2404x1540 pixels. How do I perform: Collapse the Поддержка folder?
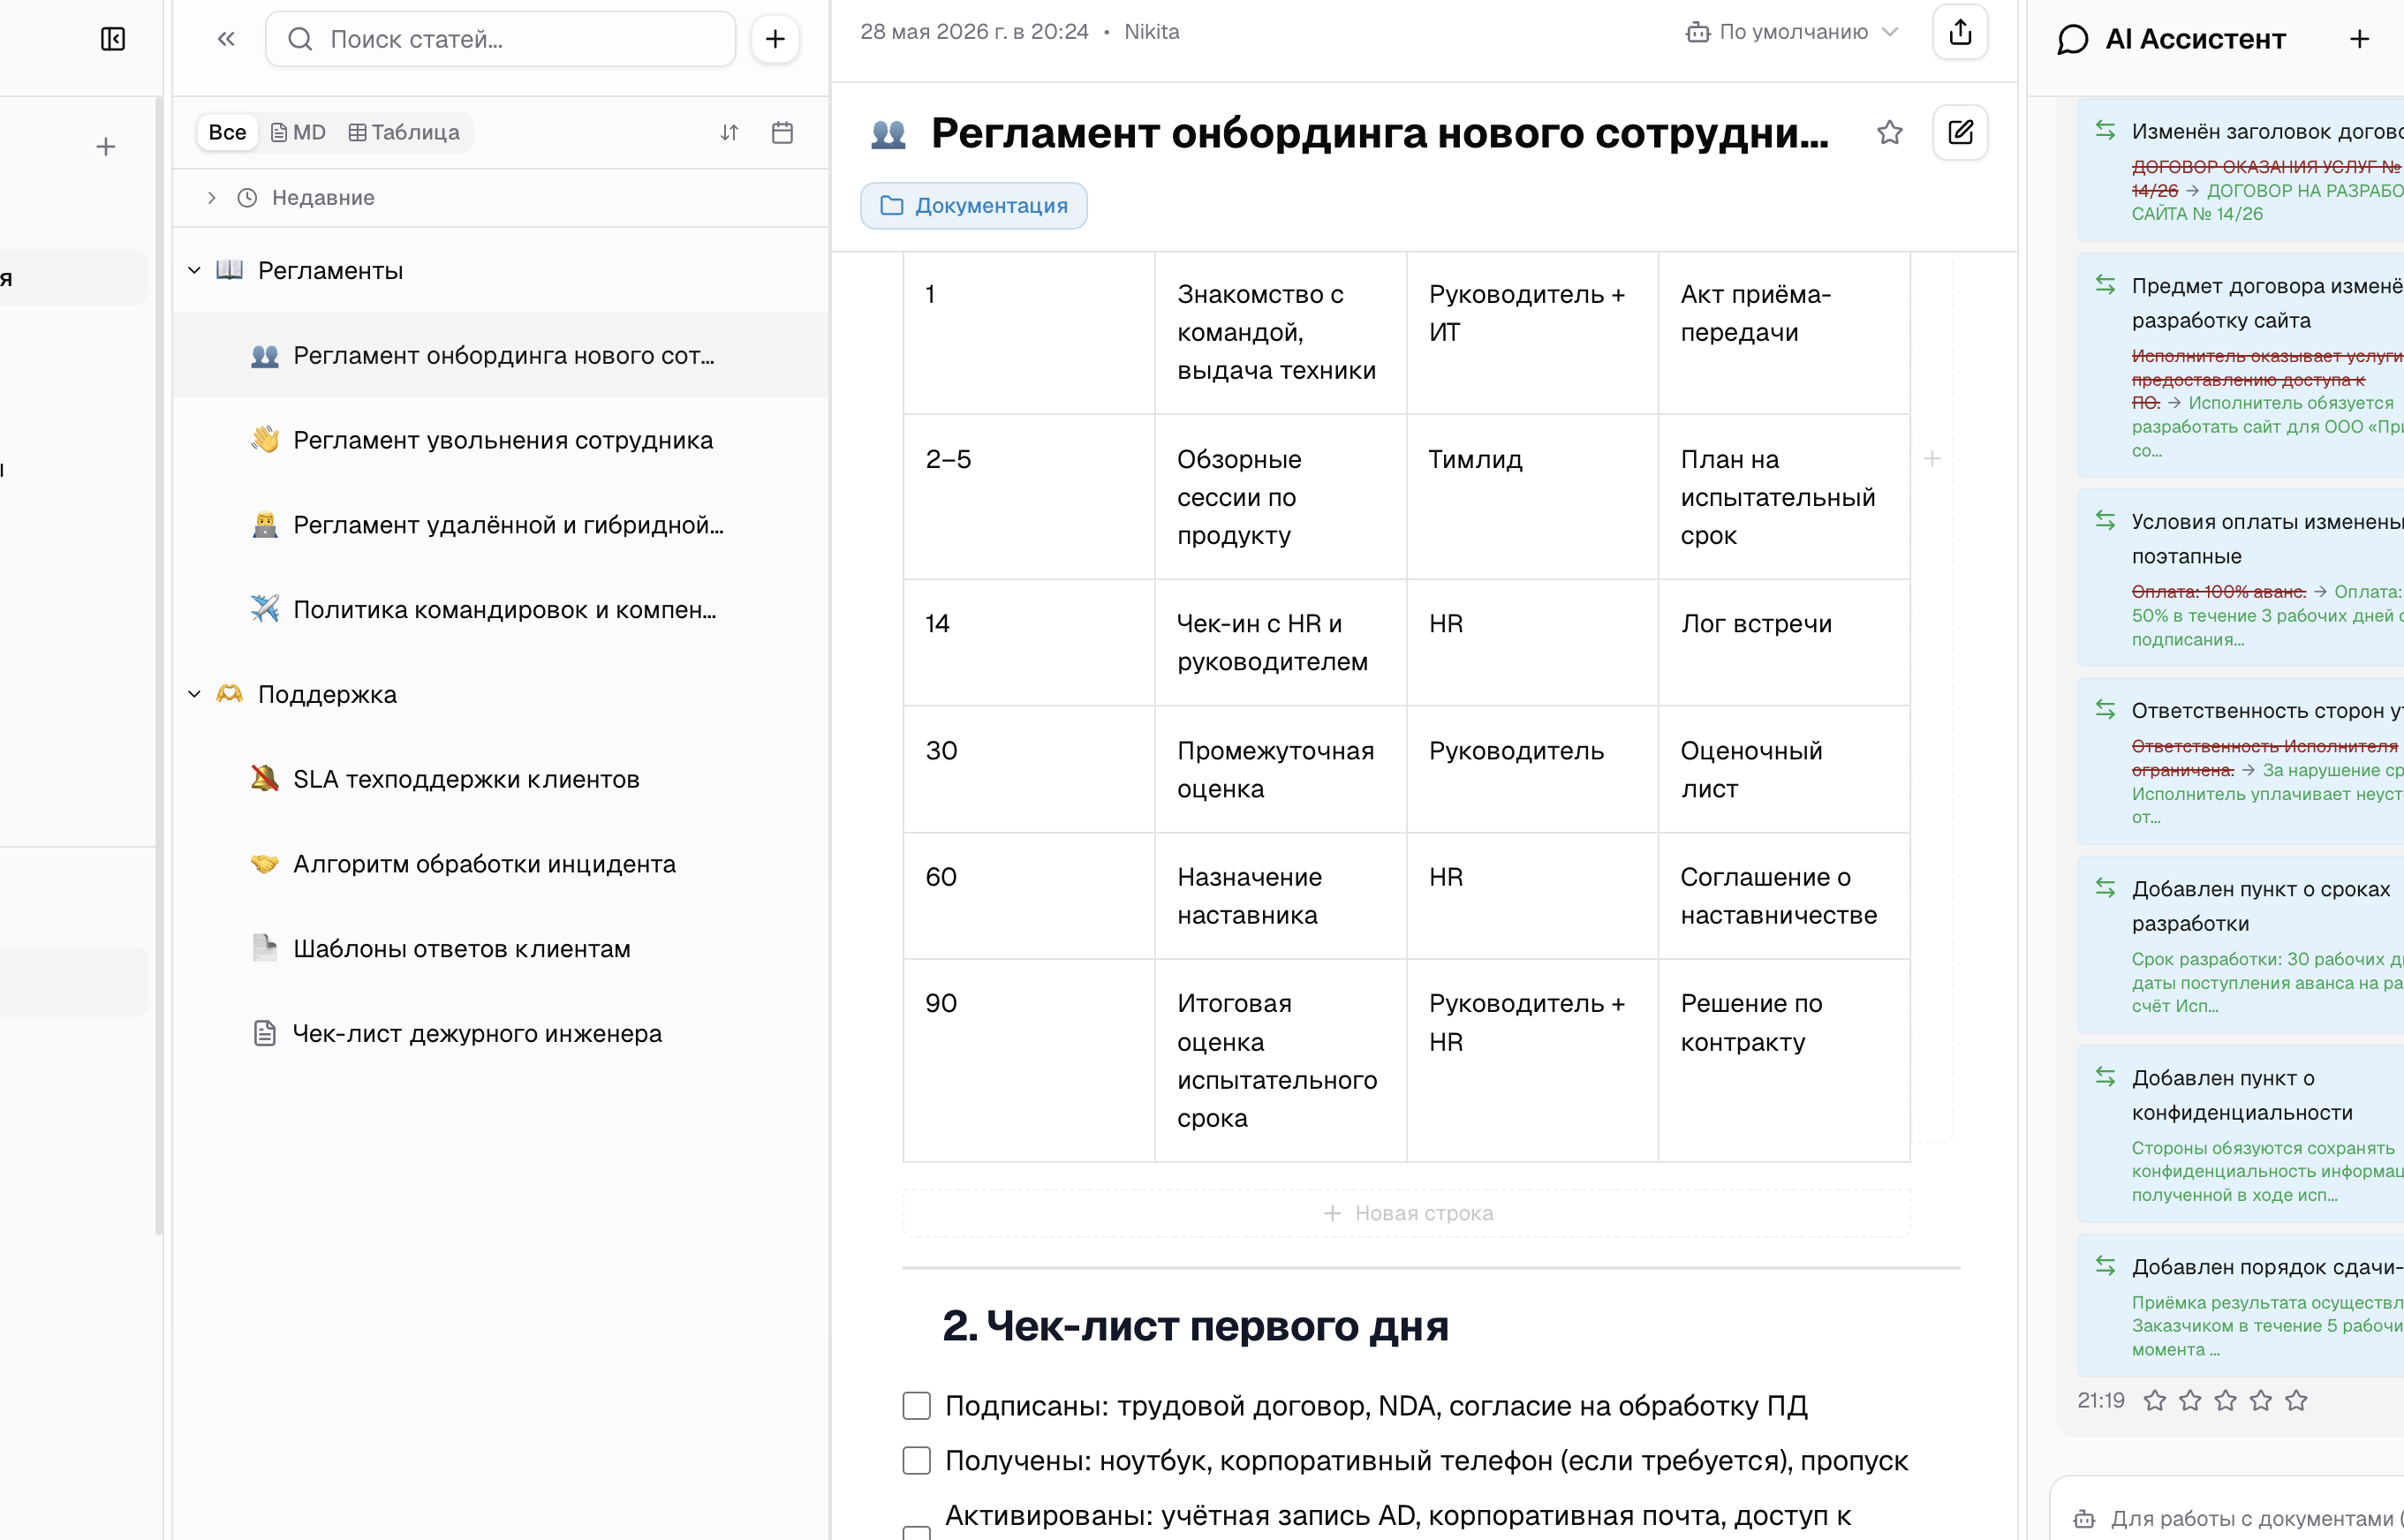pyautogui.click(x=194, y=694)
